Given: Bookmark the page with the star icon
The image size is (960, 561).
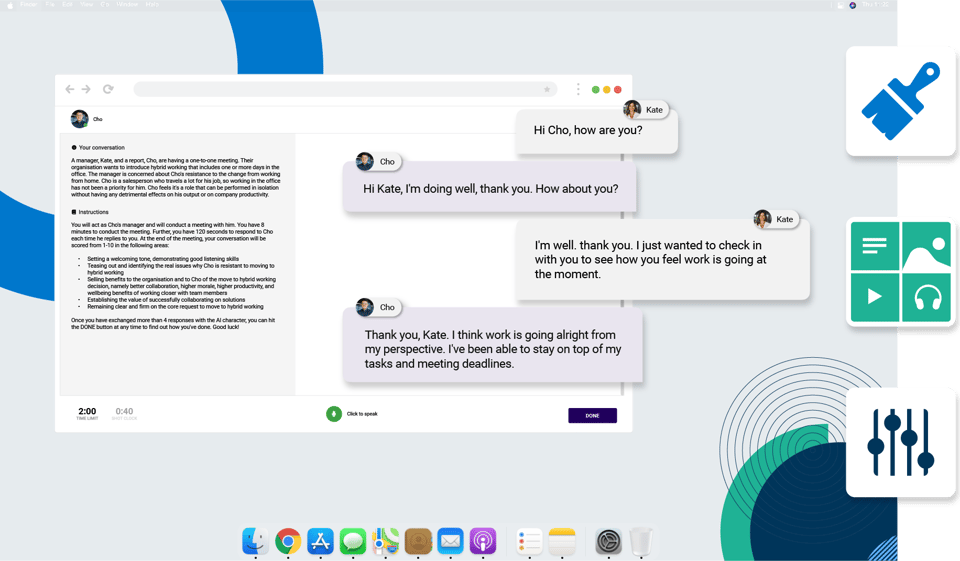Looking at the screenshot, I should (547, 90).
